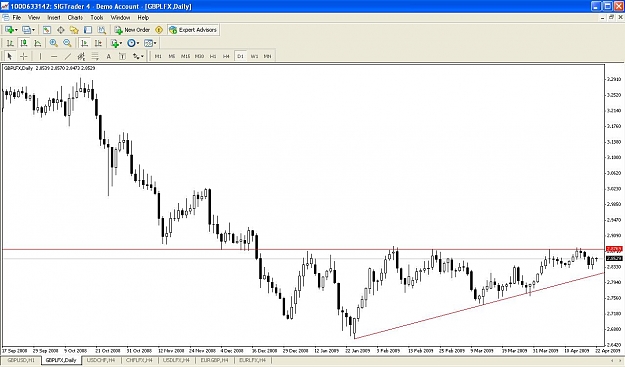This screenshot has width=625, height=367.
Task: Open the Window menu
Action: [x=120, y=18]
